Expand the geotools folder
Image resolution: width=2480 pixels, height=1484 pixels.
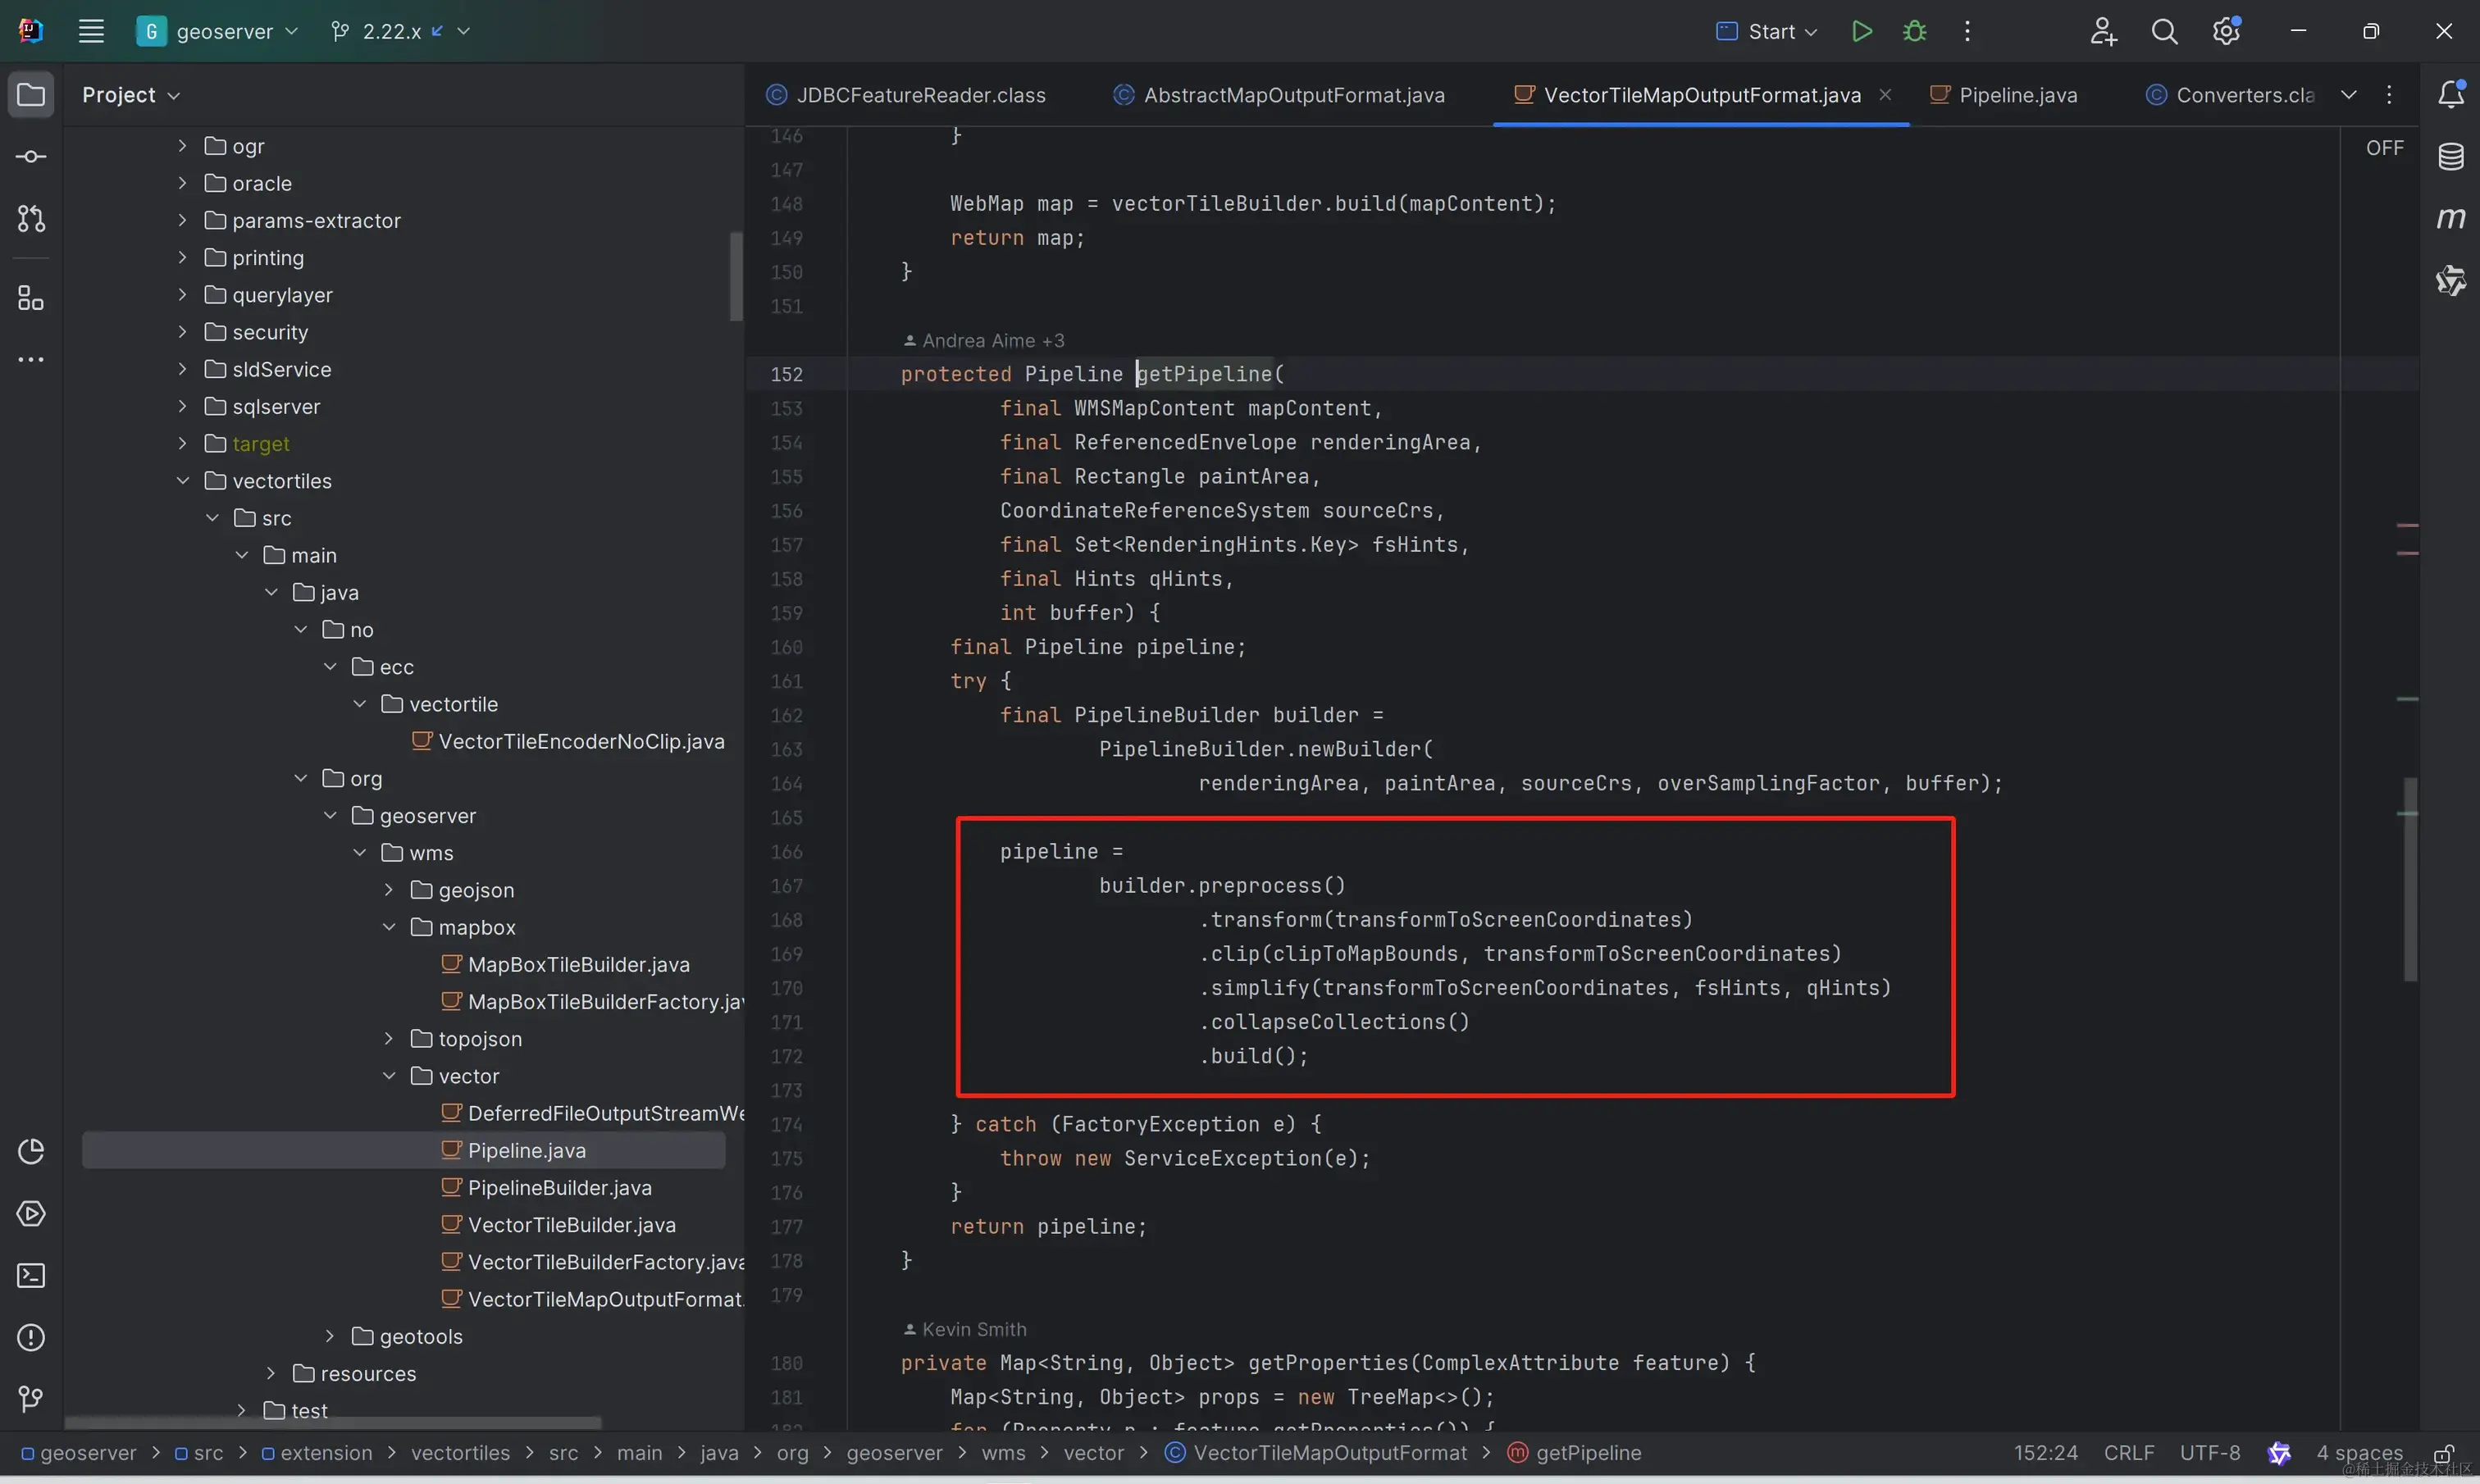(x=330, y=1336)
